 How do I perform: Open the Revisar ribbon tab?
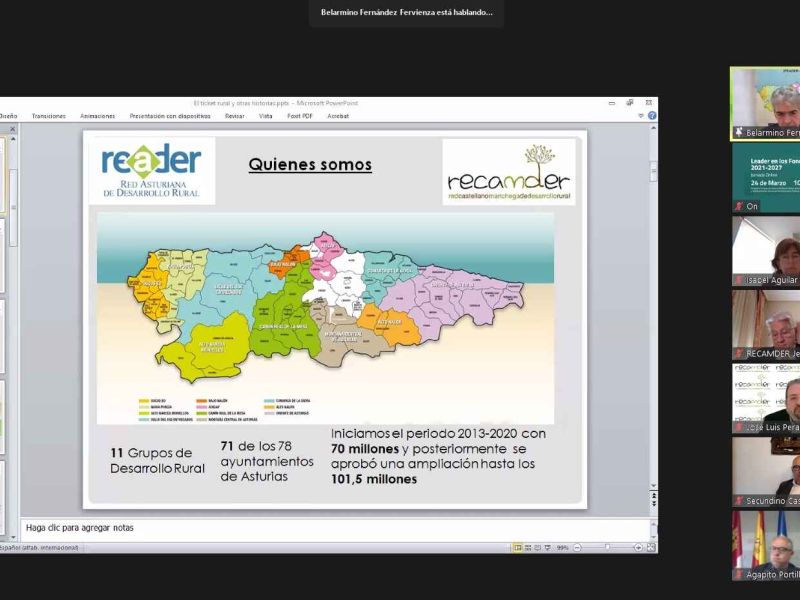pos(235,116)
